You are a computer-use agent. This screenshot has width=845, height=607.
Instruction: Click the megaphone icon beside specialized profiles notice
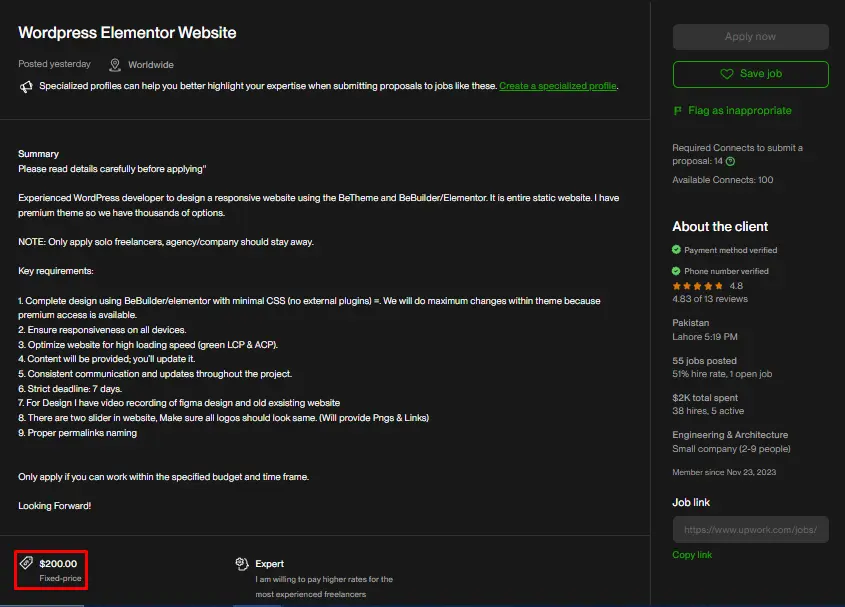(26, 87)
